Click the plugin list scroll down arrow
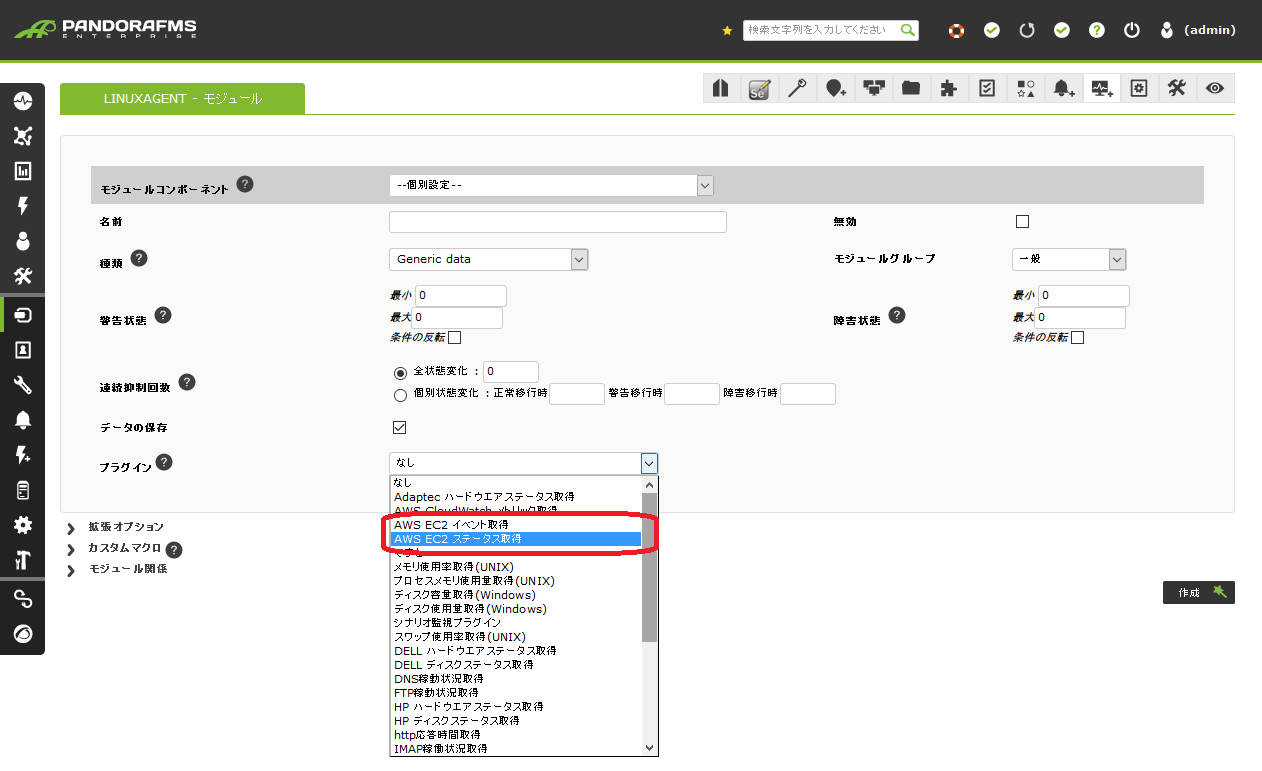This screenshot has height=771, width=1262. click(x=649, y=747)
